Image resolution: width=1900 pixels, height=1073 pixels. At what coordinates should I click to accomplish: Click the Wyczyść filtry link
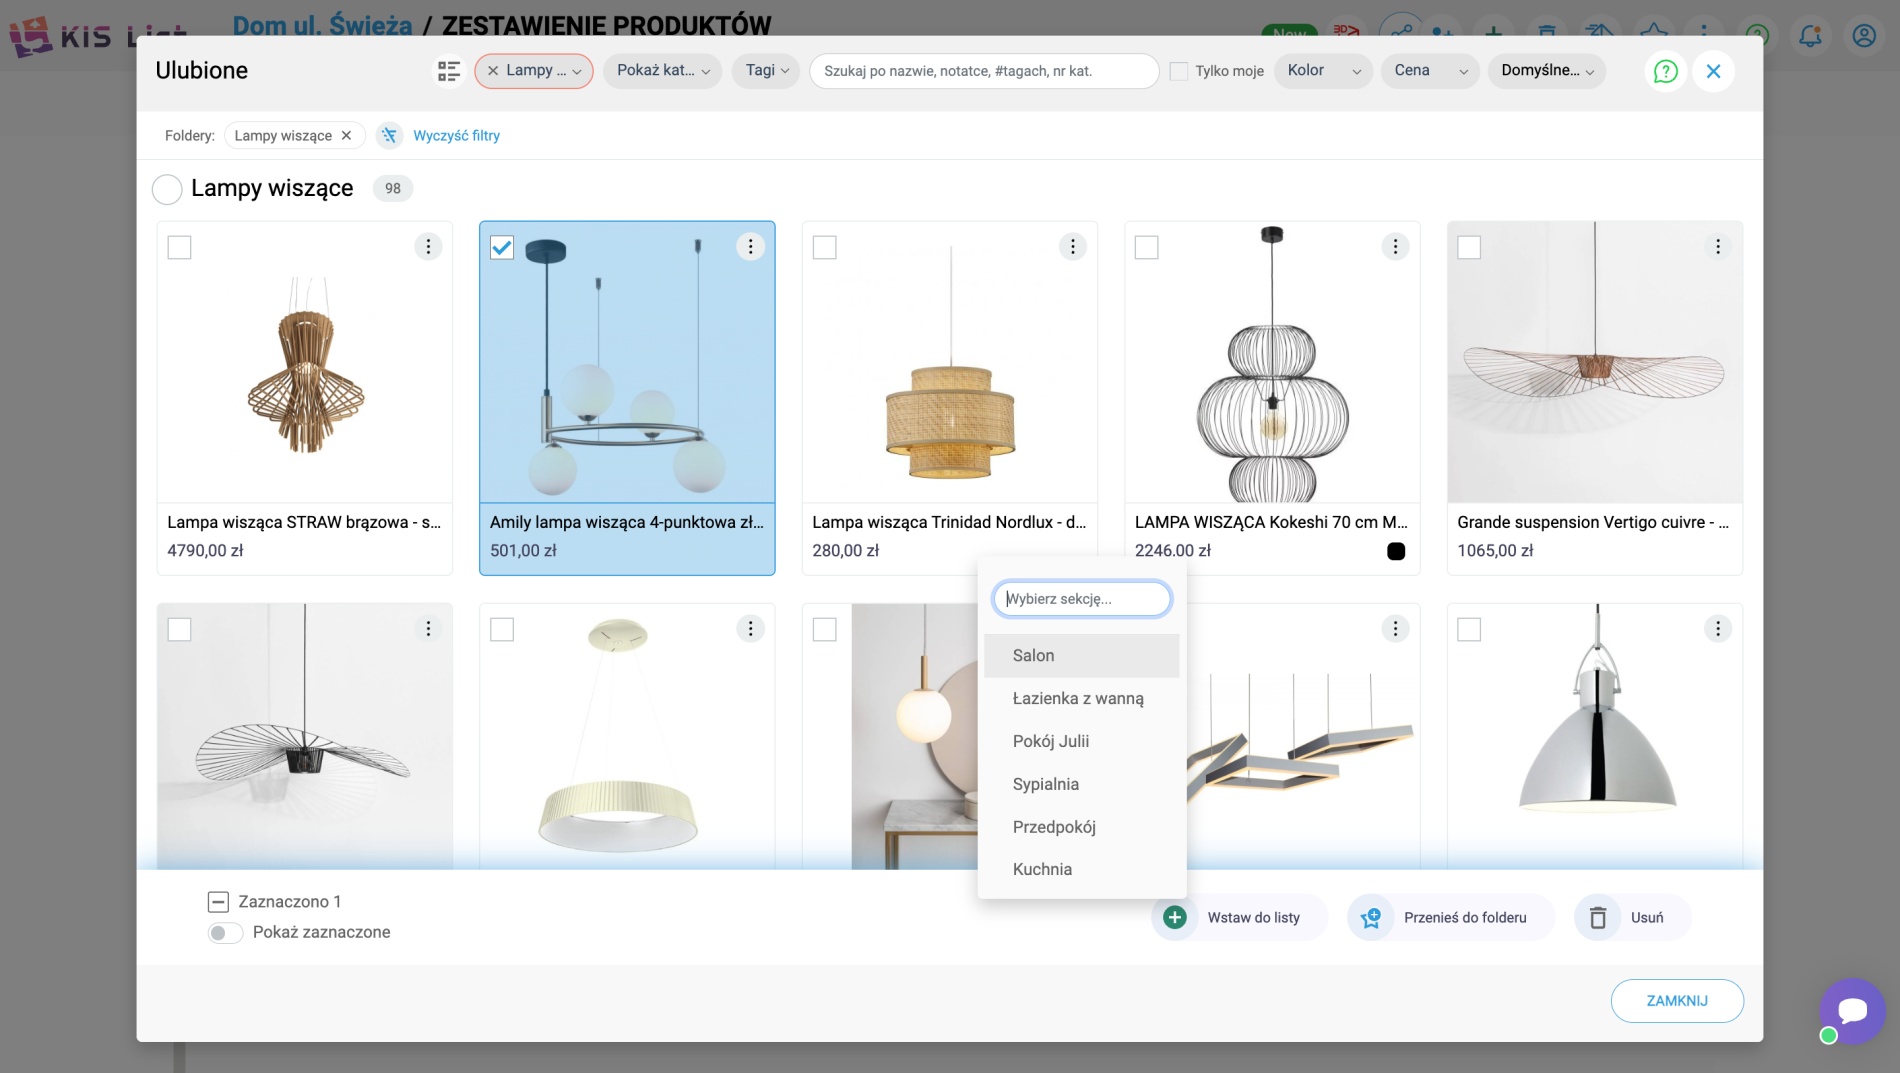pyautogui.click(x=456, y=136)
